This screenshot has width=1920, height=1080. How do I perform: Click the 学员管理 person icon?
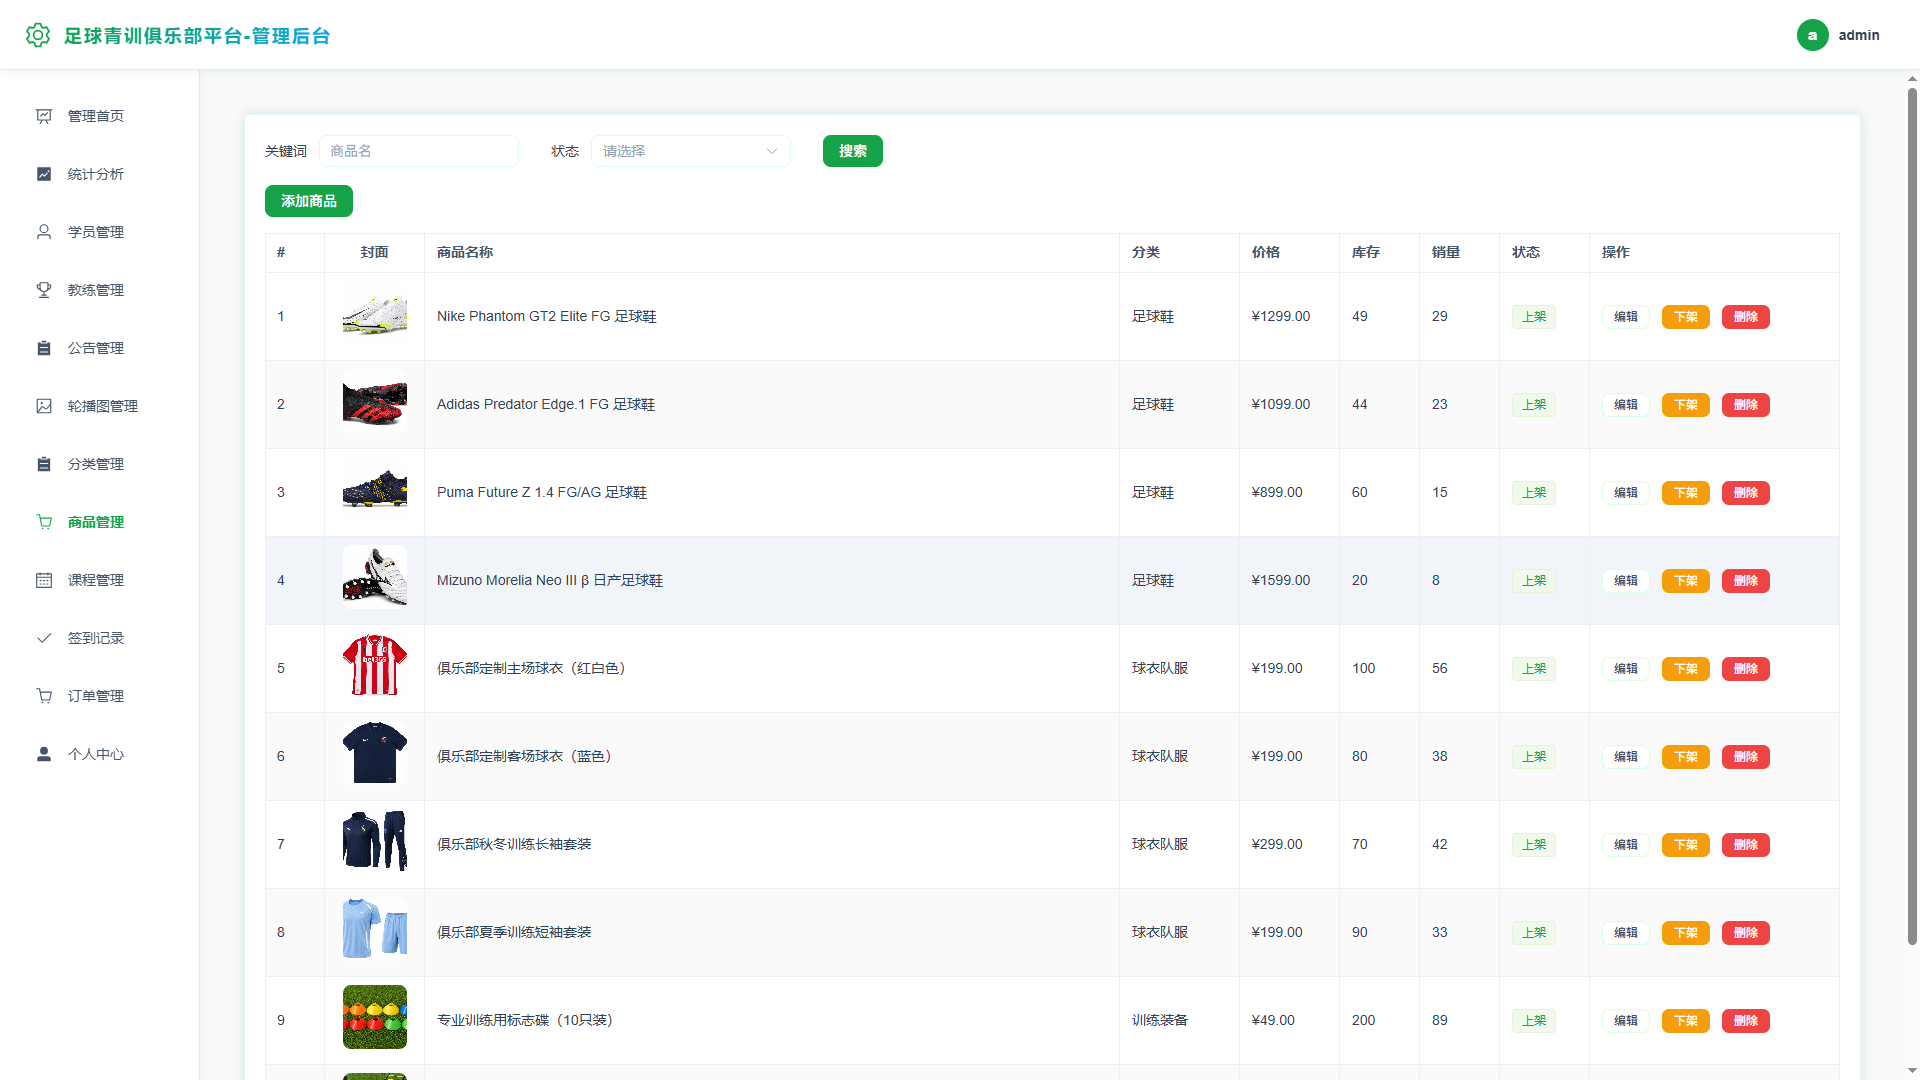tap(44, 232)
